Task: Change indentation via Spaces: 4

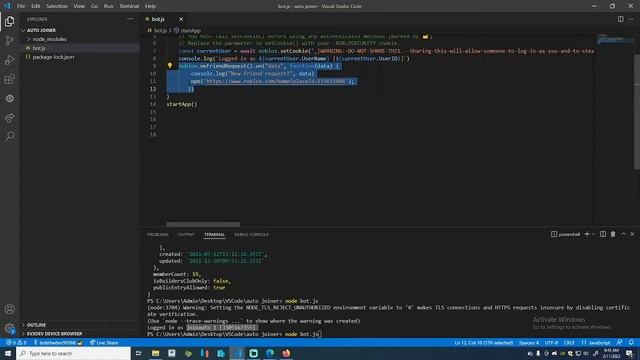Action: click(x=529, y=342)
